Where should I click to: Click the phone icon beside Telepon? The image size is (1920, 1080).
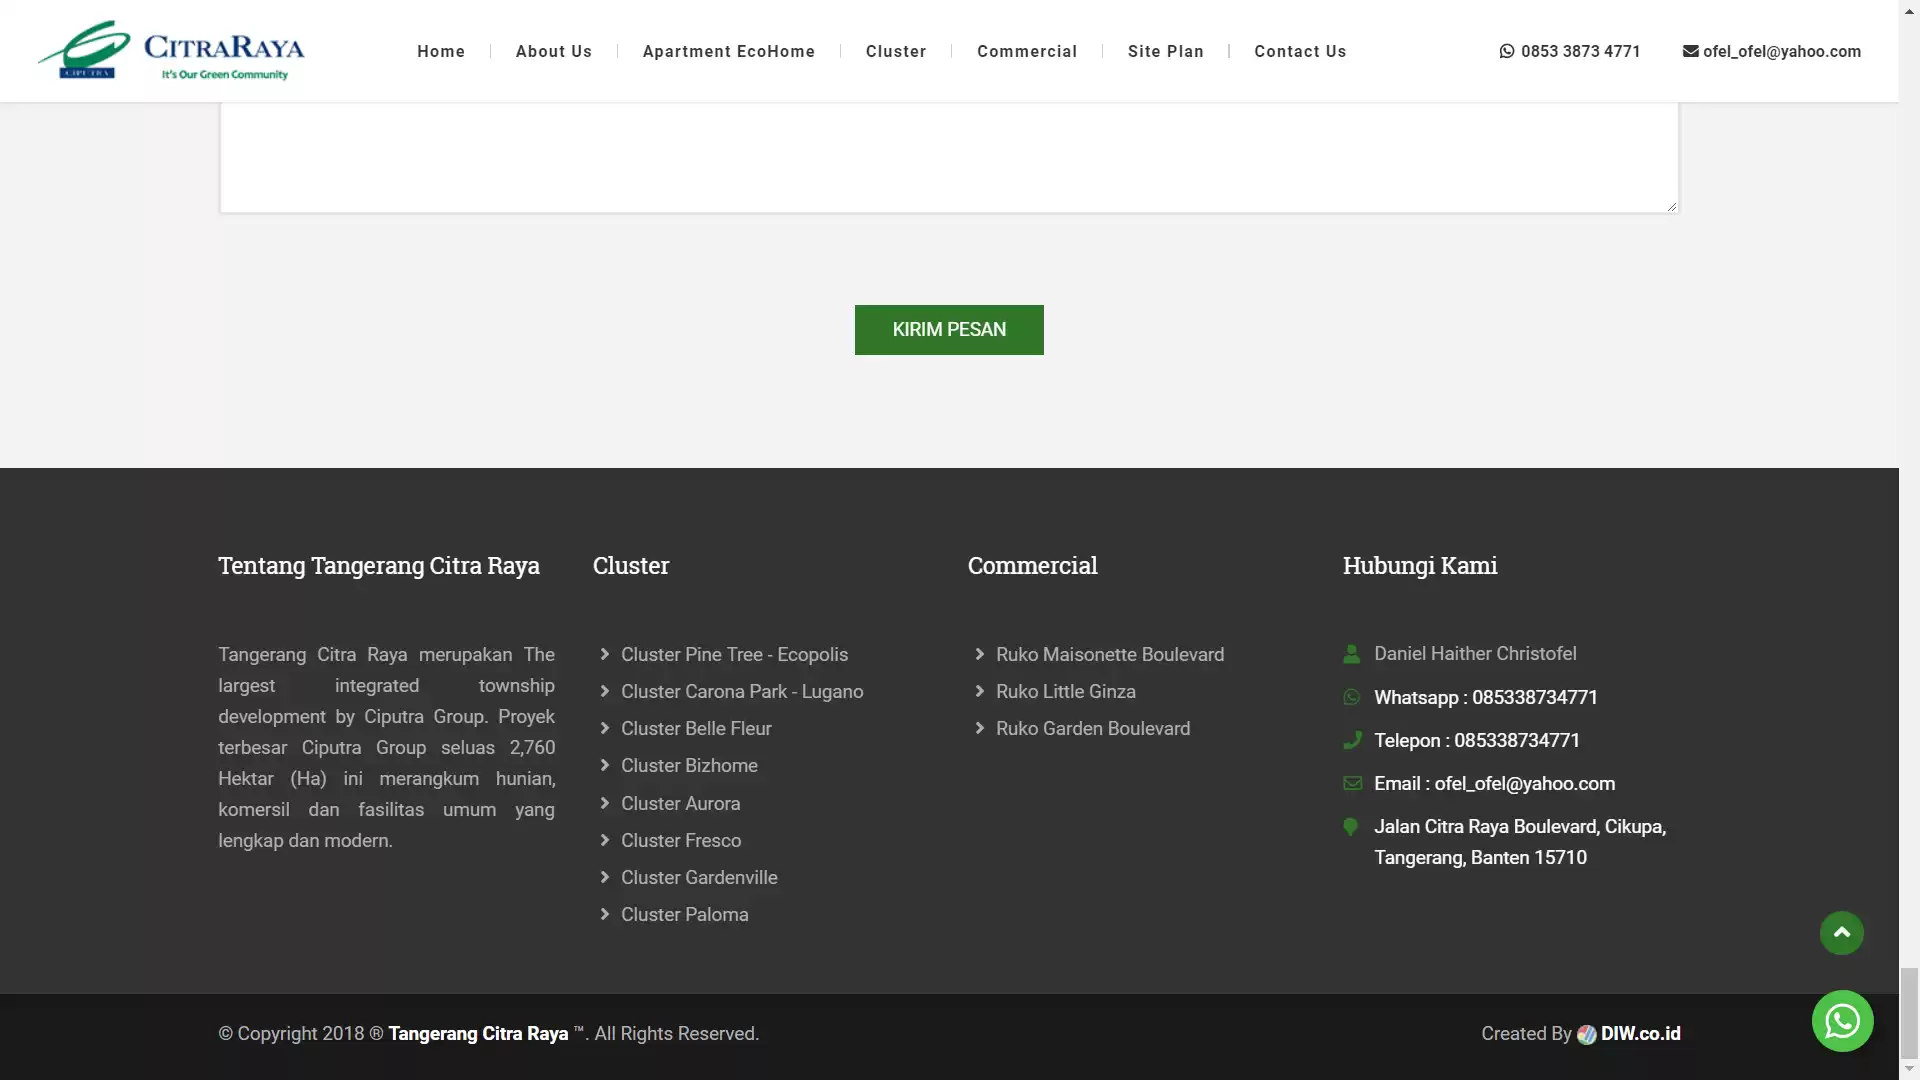pos(1352,740)
